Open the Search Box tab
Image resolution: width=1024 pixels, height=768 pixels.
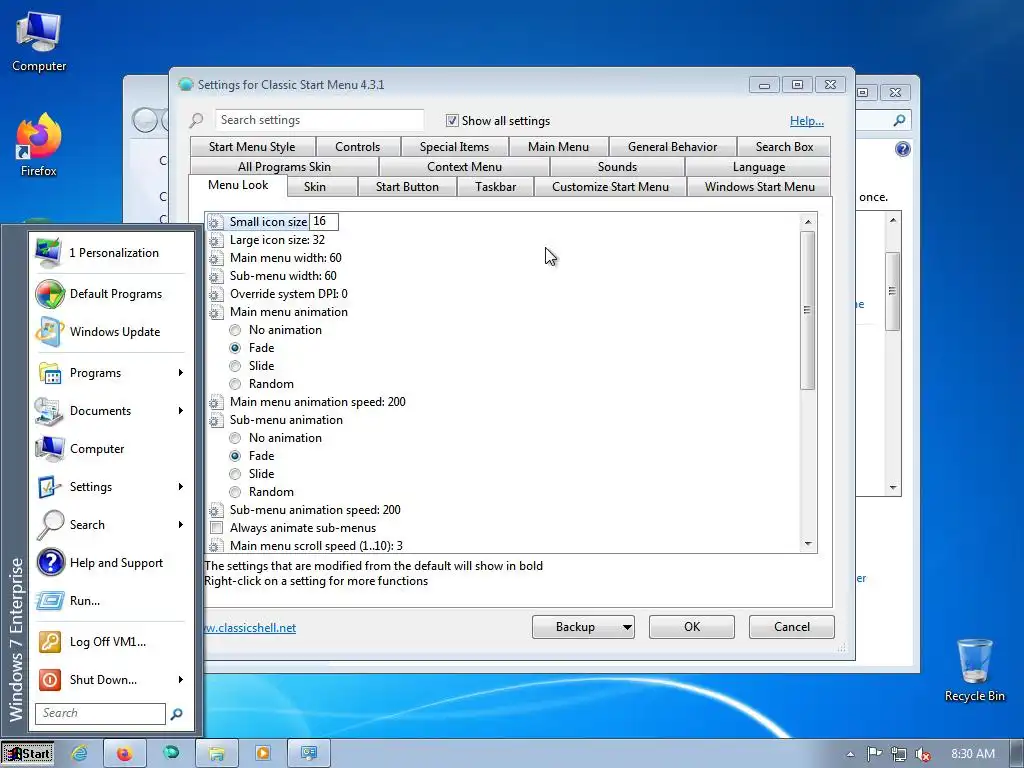pos(784,147)
